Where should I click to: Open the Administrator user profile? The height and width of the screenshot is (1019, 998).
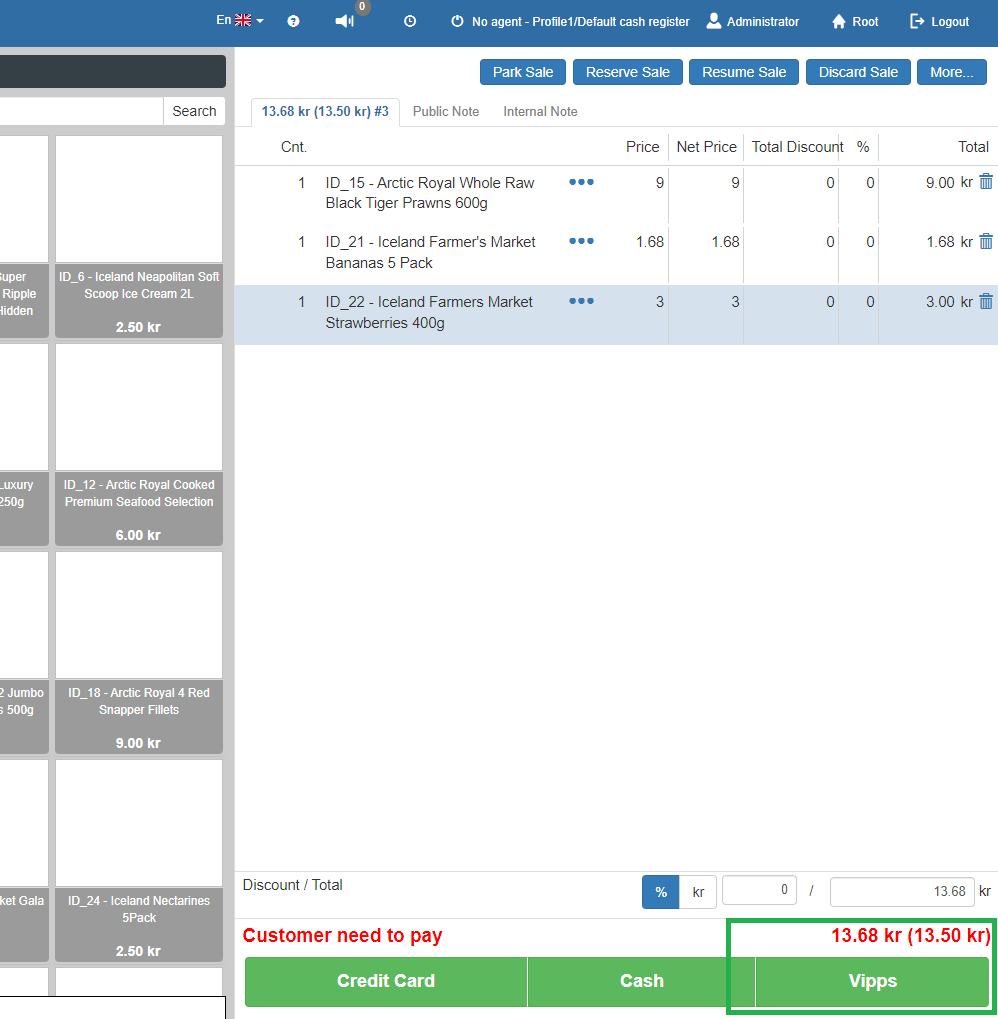(x=753, y=21)
